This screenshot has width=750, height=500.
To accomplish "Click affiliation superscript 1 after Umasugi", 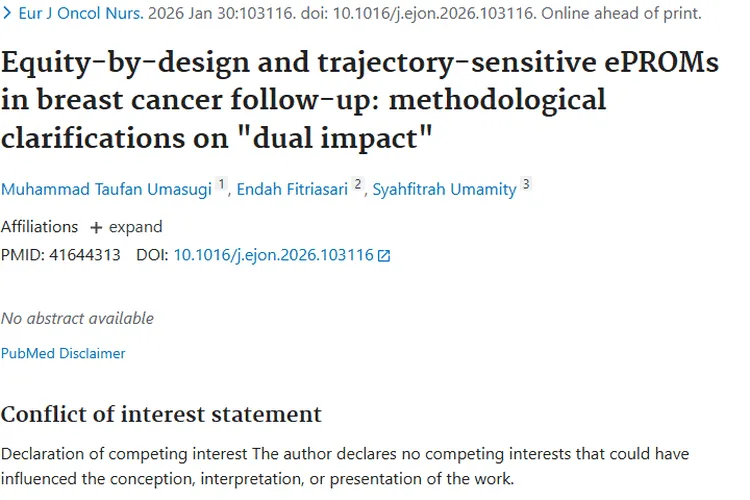I will tap(222, 185).
